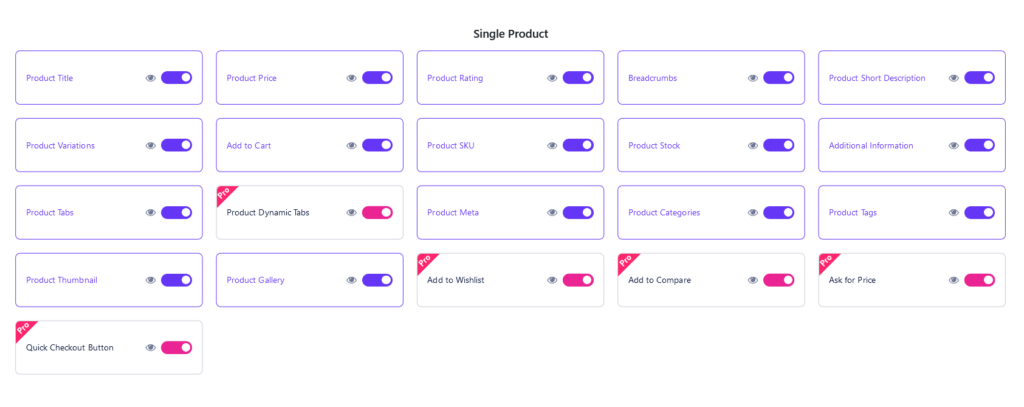This screenshot has width=1024, height=407.
Task: Click the eye icon on Product Dynamic Tabs
Action: point(351,213)
